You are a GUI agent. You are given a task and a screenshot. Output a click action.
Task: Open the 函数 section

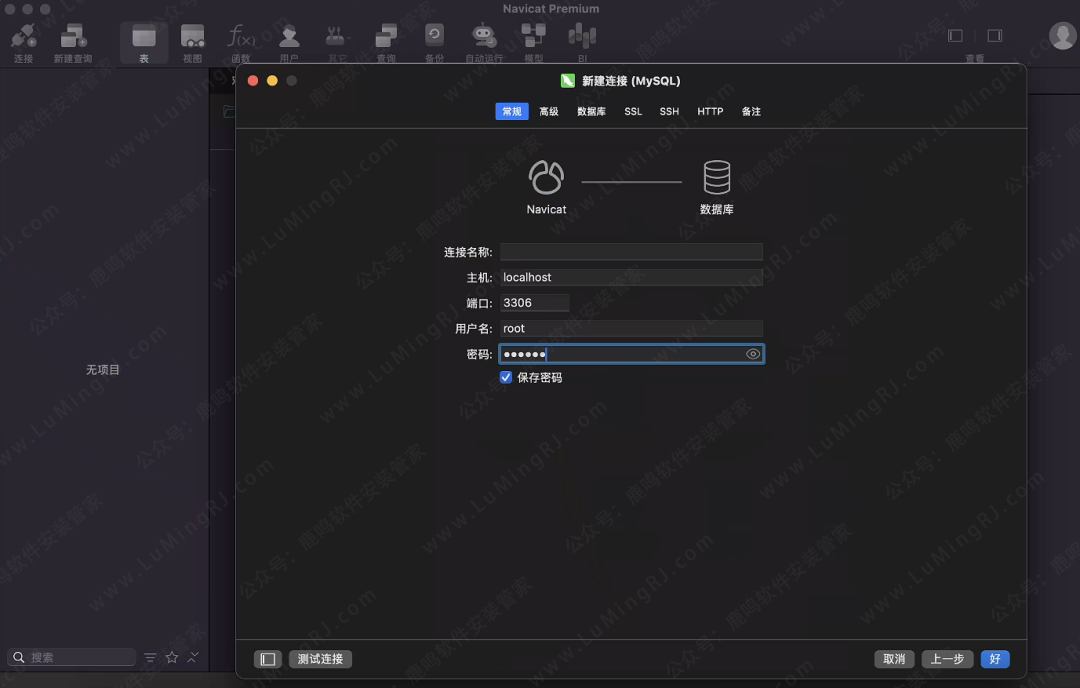pos(240,38)
